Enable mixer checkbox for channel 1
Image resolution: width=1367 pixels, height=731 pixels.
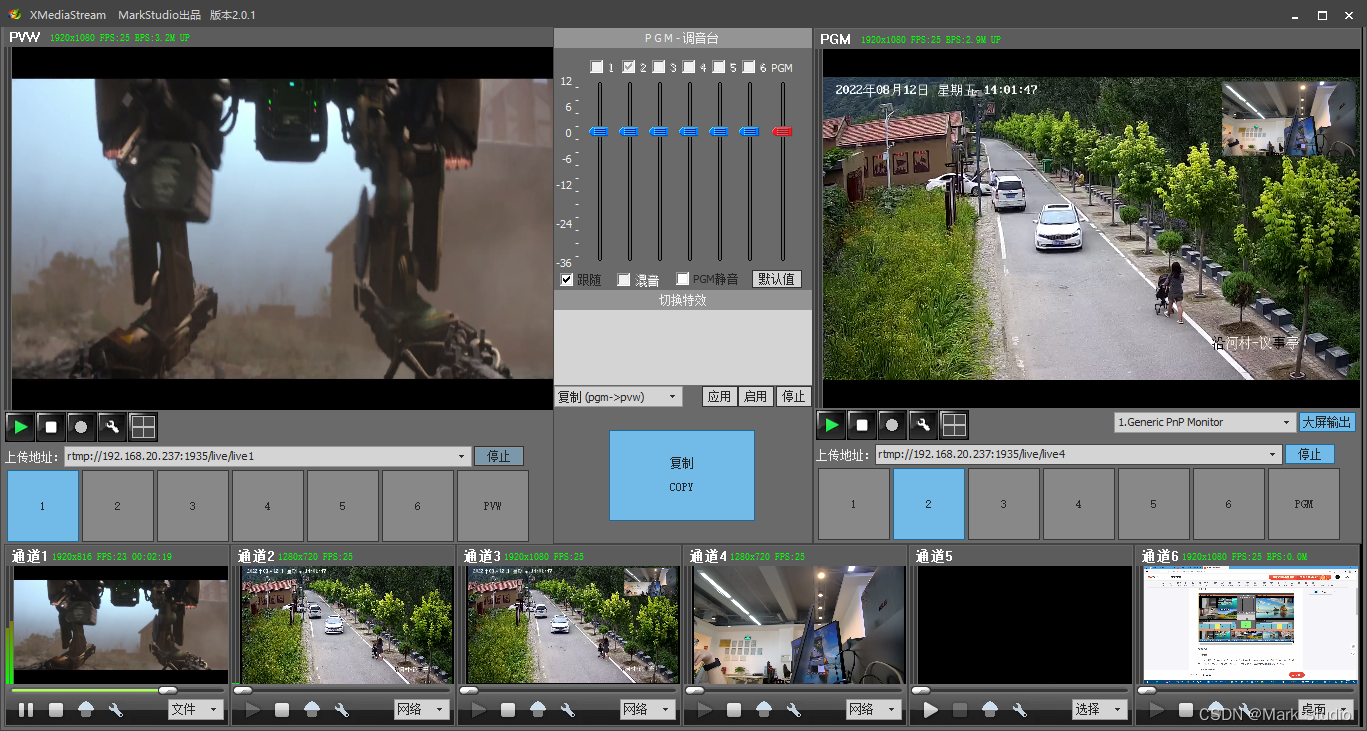[x=596, y=67]
